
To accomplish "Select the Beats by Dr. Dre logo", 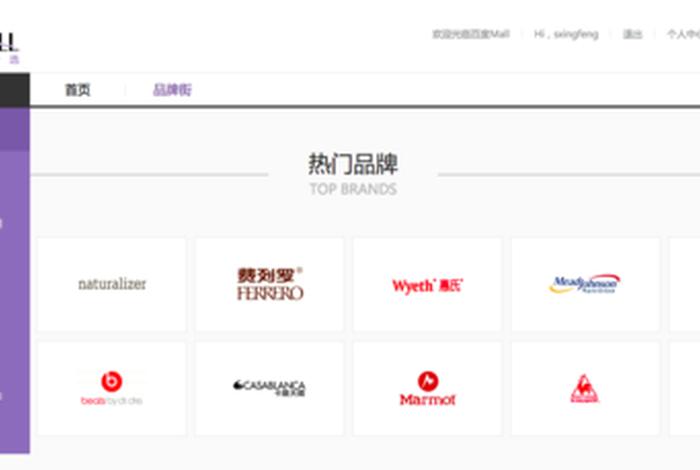I will 112,388.
